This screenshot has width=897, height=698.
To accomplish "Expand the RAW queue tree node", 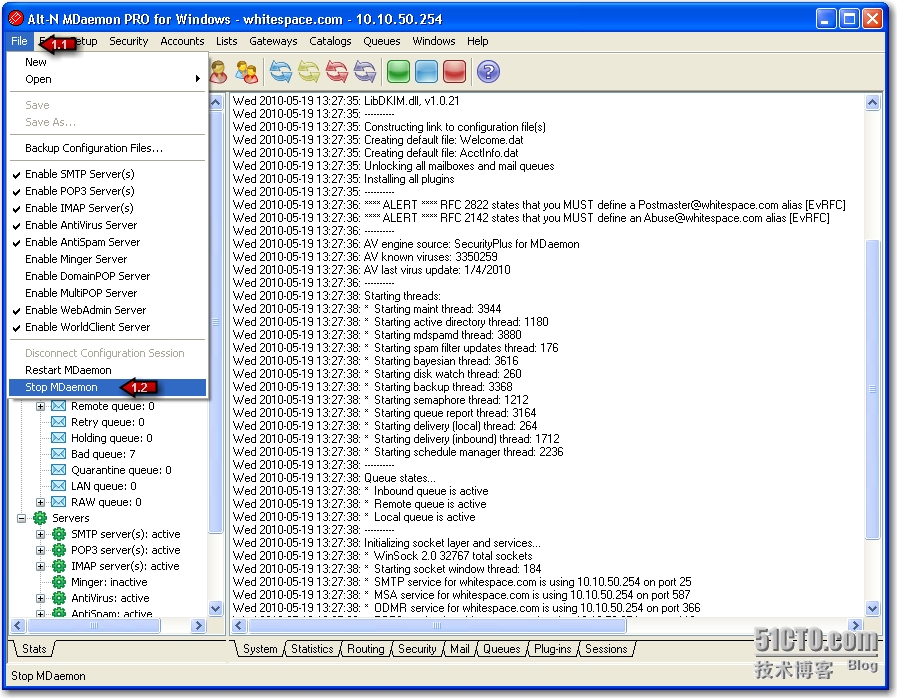I will point(40,502).
